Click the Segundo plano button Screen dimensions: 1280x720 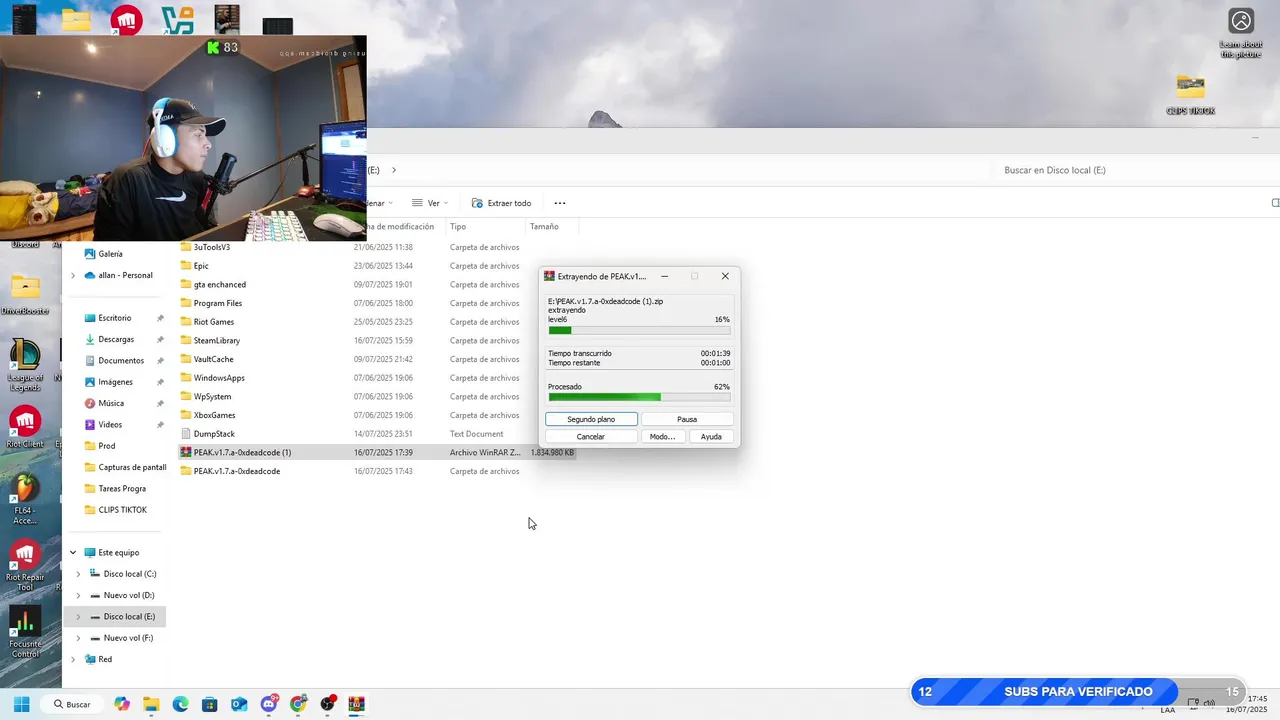coord(591,419)
